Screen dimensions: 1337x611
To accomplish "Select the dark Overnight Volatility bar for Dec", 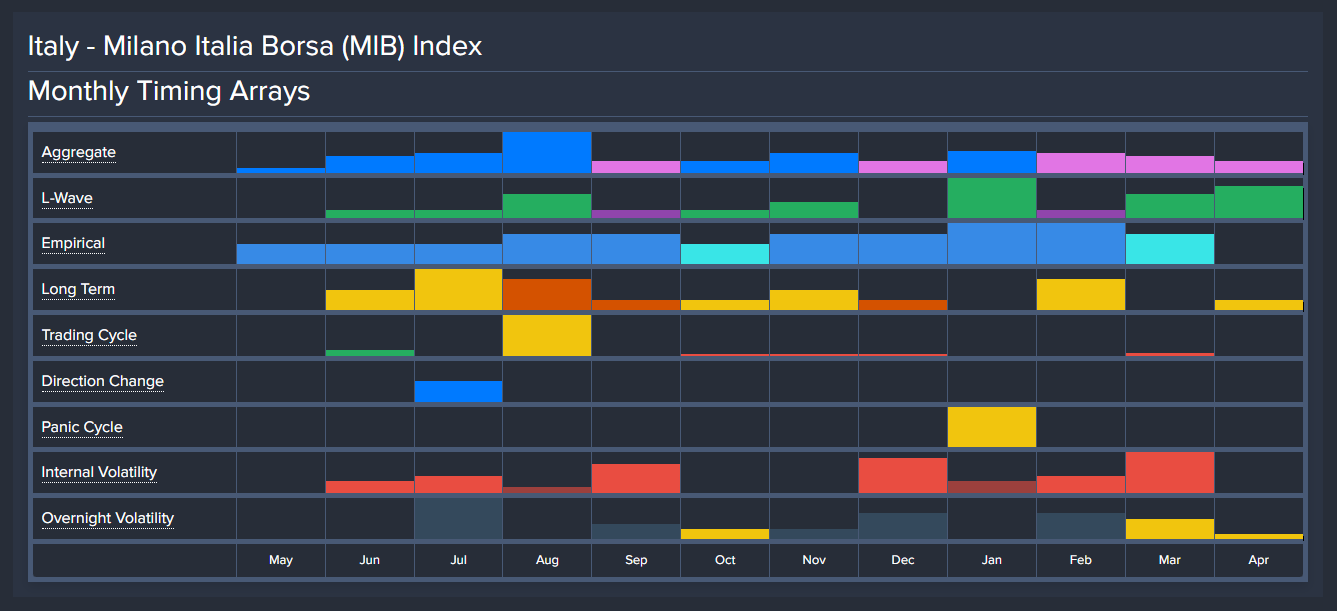I will point(903,526).
